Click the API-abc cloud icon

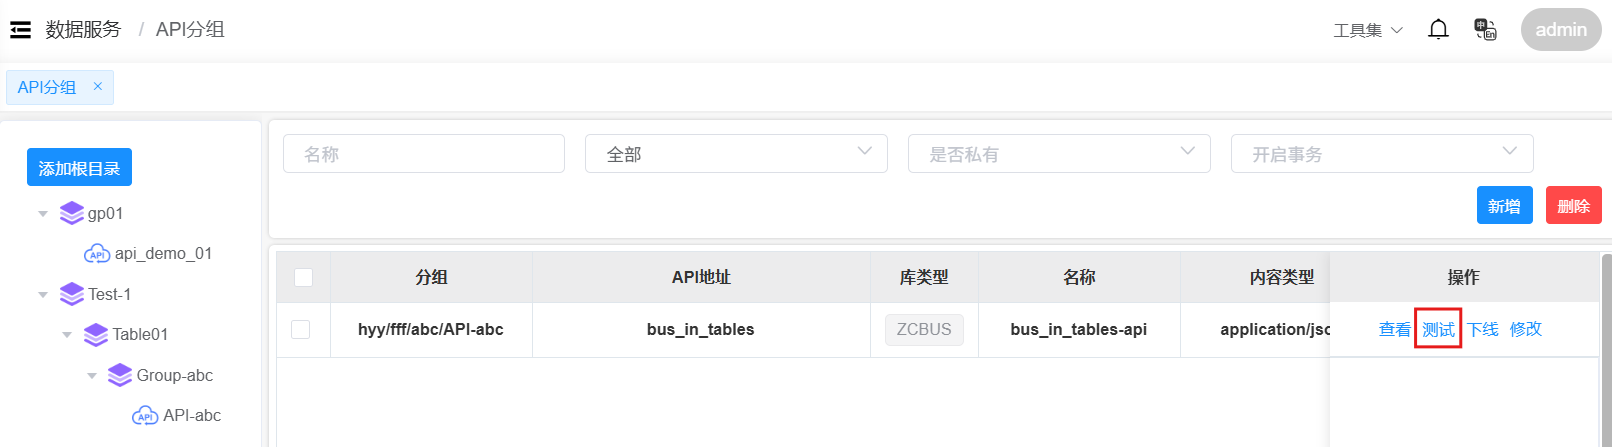click(145, 416)
